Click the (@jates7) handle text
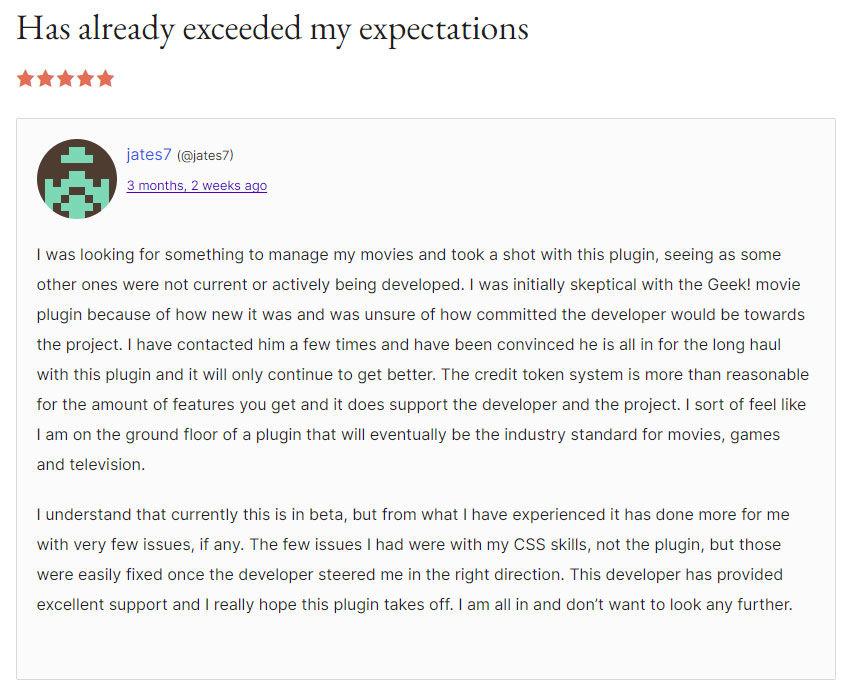Image resolution: width=844 pixels, height=690 pixels. 205,155
